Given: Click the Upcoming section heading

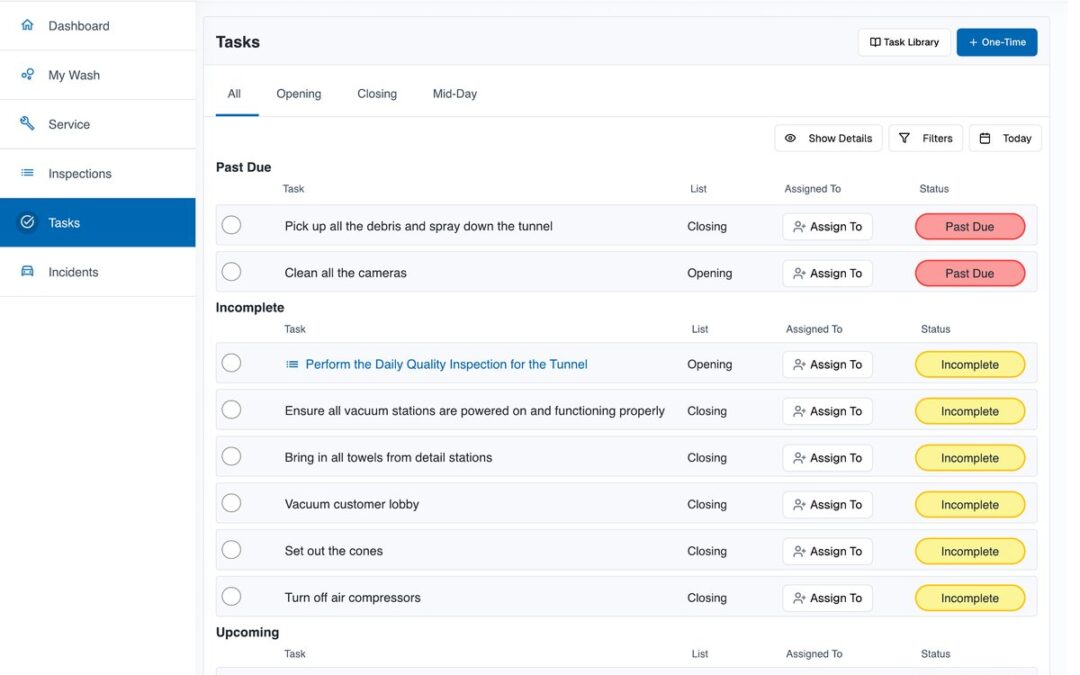Looking at the screenshot, I should pos(247,632).
